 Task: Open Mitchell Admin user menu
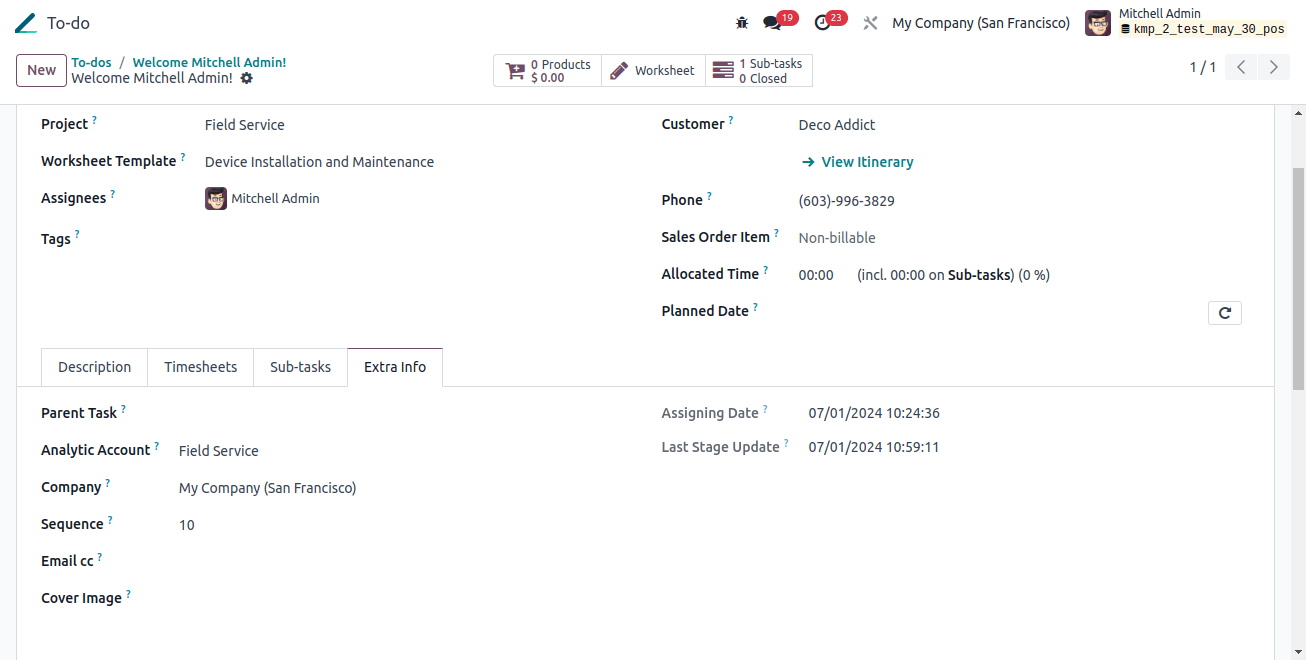pyautogui.click(x=1186, y=22)
